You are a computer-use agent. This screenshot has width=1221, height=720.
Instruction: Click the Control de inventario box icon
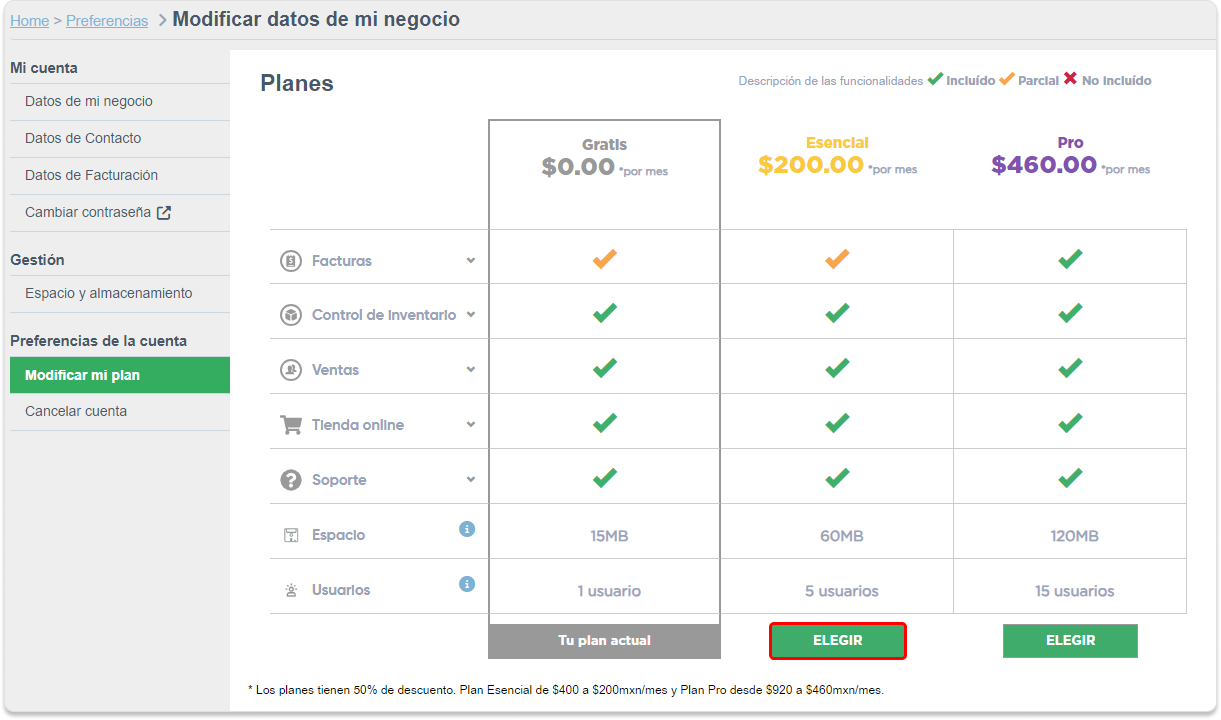[x=290, y=315]
